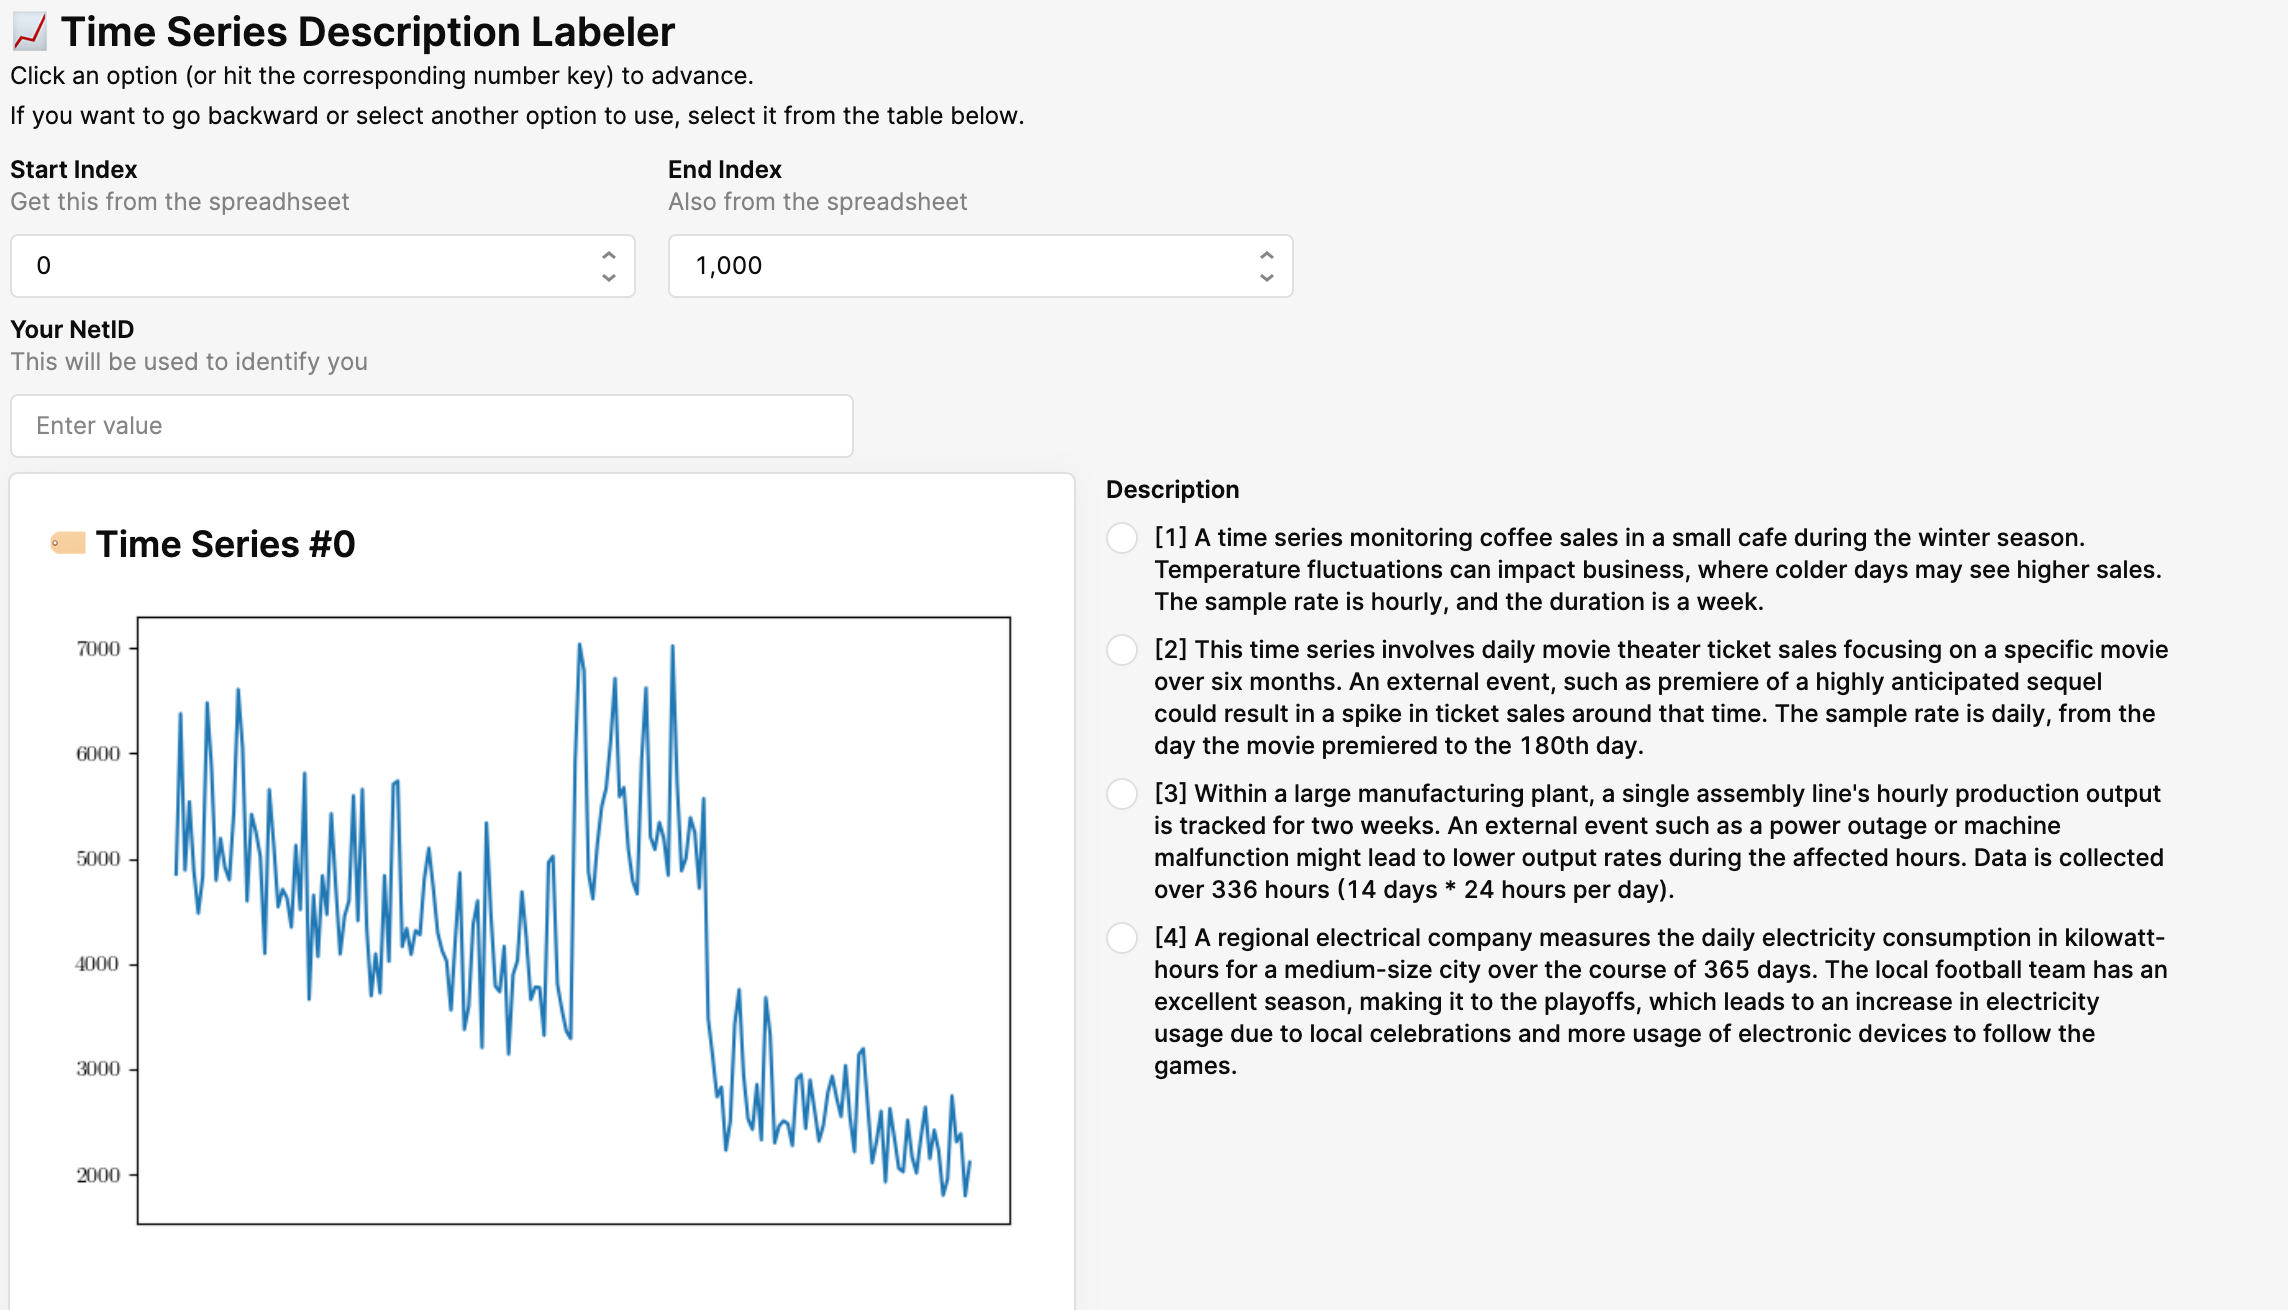Select option 1 coffee sales radio button
Screen dimensions: 2288x1310
(1122, 538)
